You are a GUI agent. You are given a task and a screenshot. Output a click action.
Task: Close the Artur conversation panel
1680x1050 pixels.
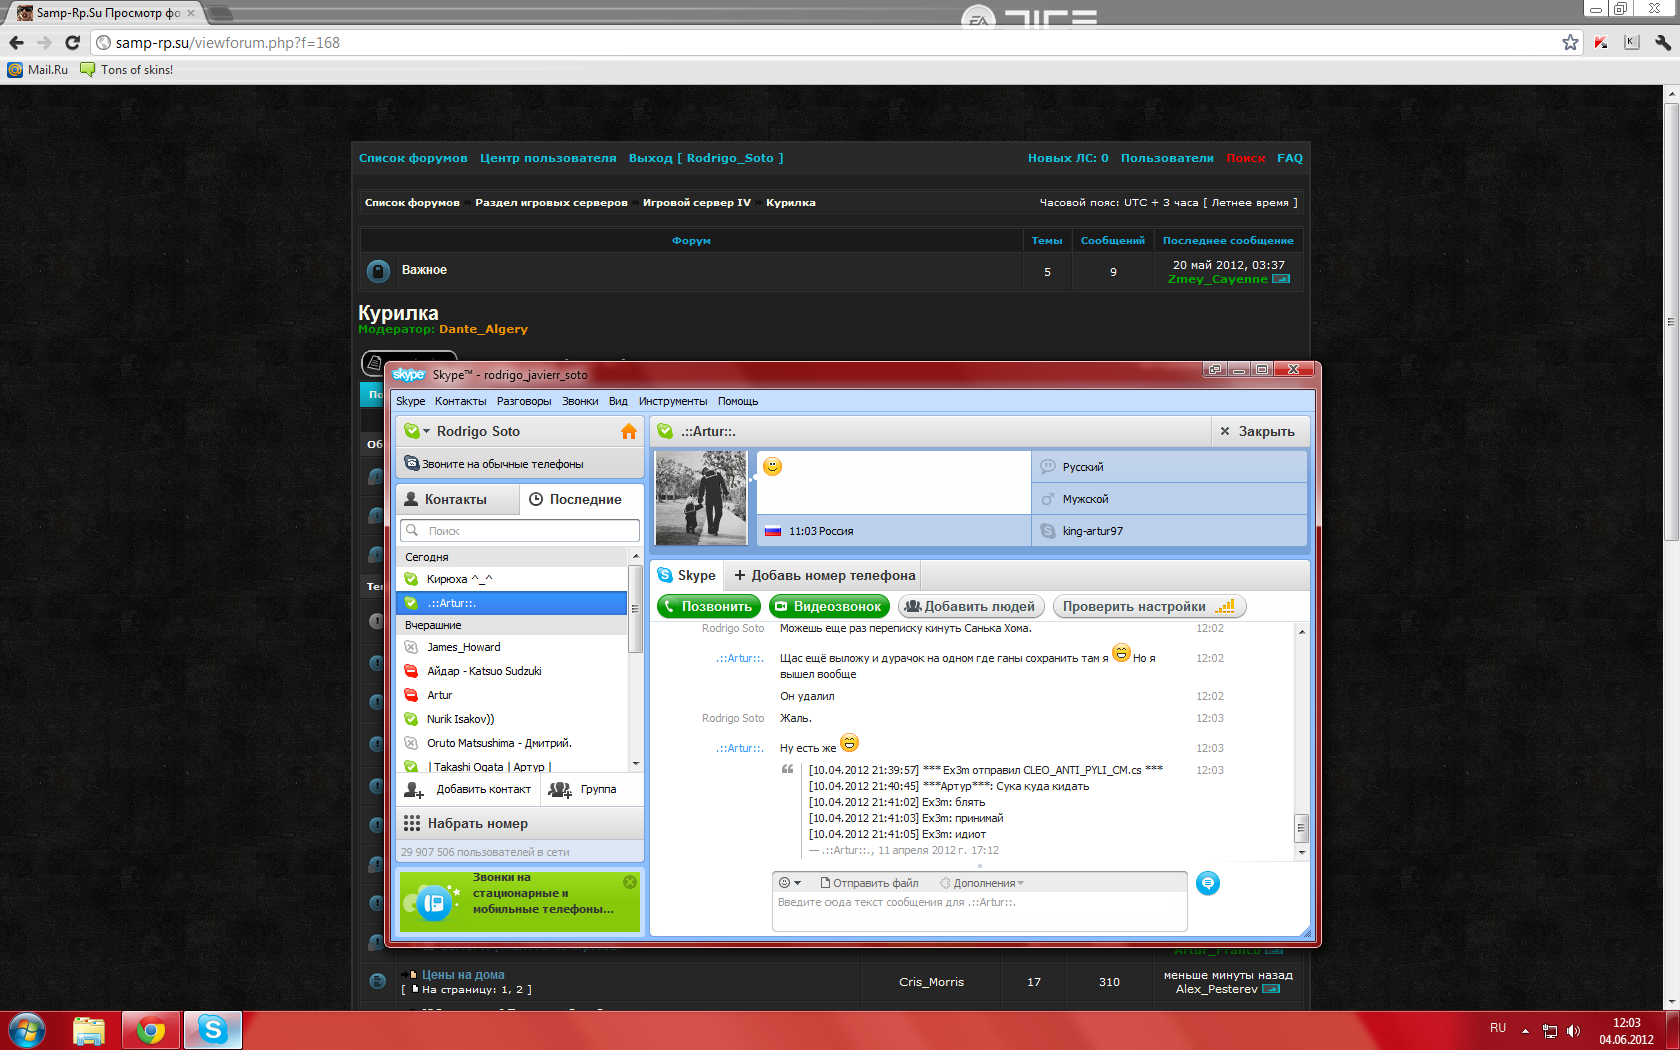pyautogui.click(x=1257, y=432)
